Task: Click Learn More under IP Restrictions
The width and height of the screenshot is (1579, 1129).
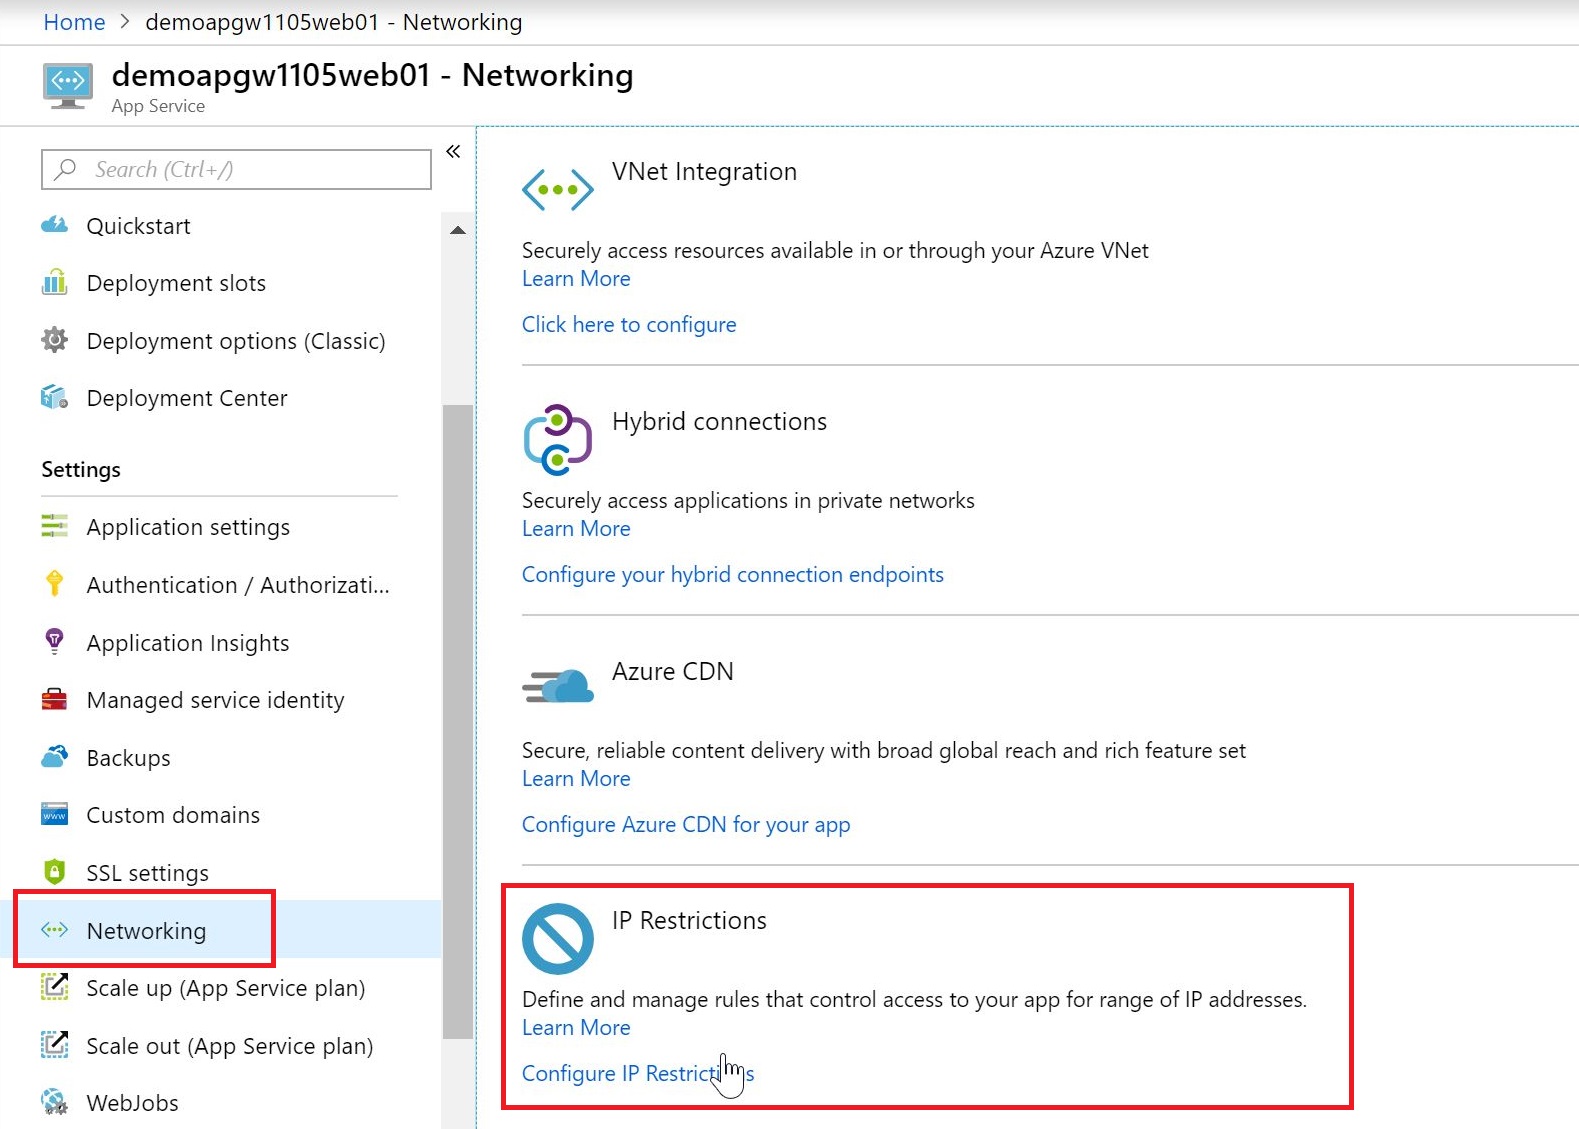Action: 576,1028
